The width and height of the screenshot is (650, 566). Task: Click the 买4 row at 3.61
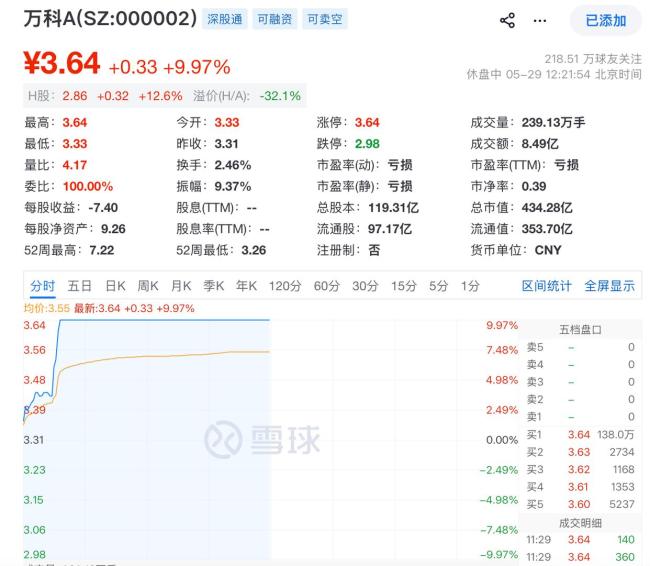click(580, 487)
